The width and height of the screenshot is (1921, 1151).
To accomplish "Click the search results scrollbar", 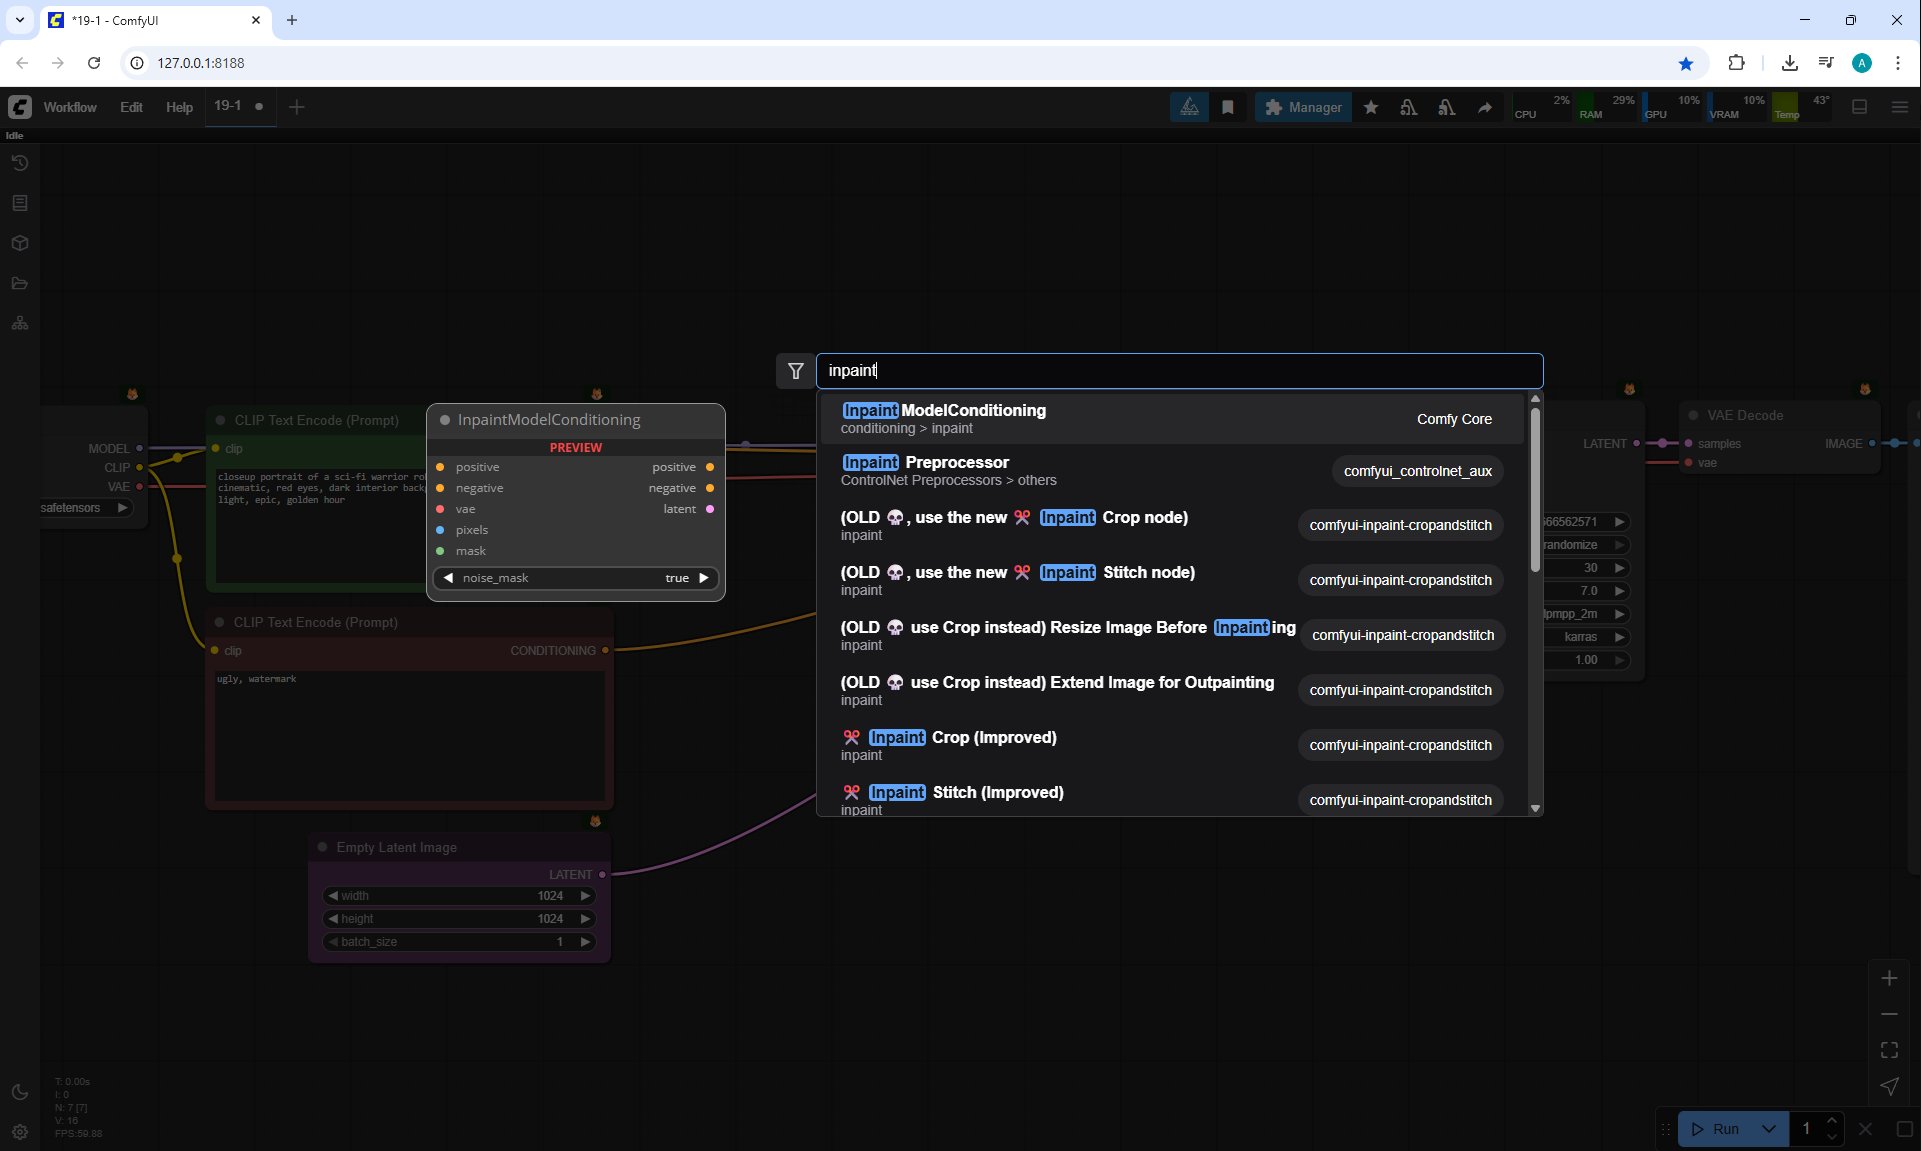I will (1535, 490).
